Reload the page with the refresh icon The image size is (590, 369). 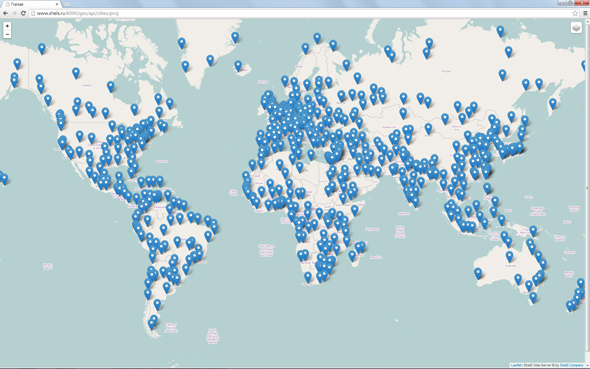pos(23,13)
